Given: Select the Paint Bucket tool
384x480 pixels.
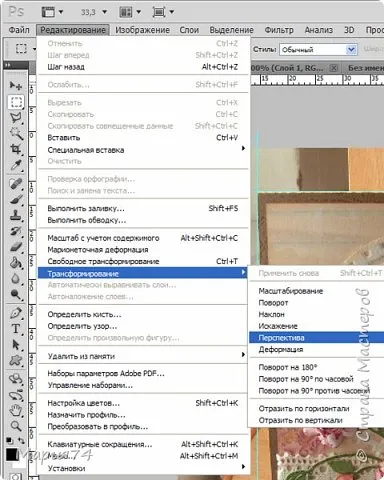Looking at the screenshot, I should [x=16, y=263].
